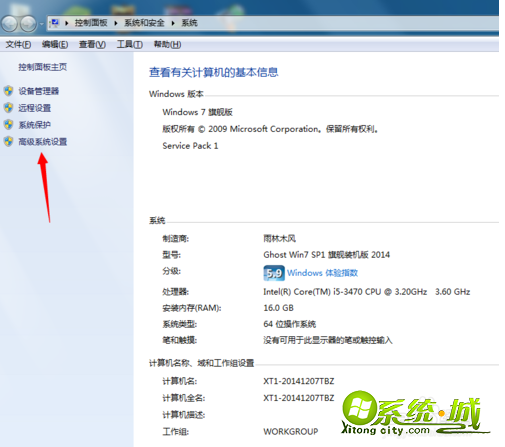This screenshot has height=447, width=505.
Task: Open the 文件(F) menu
Action: pos(18,44)
